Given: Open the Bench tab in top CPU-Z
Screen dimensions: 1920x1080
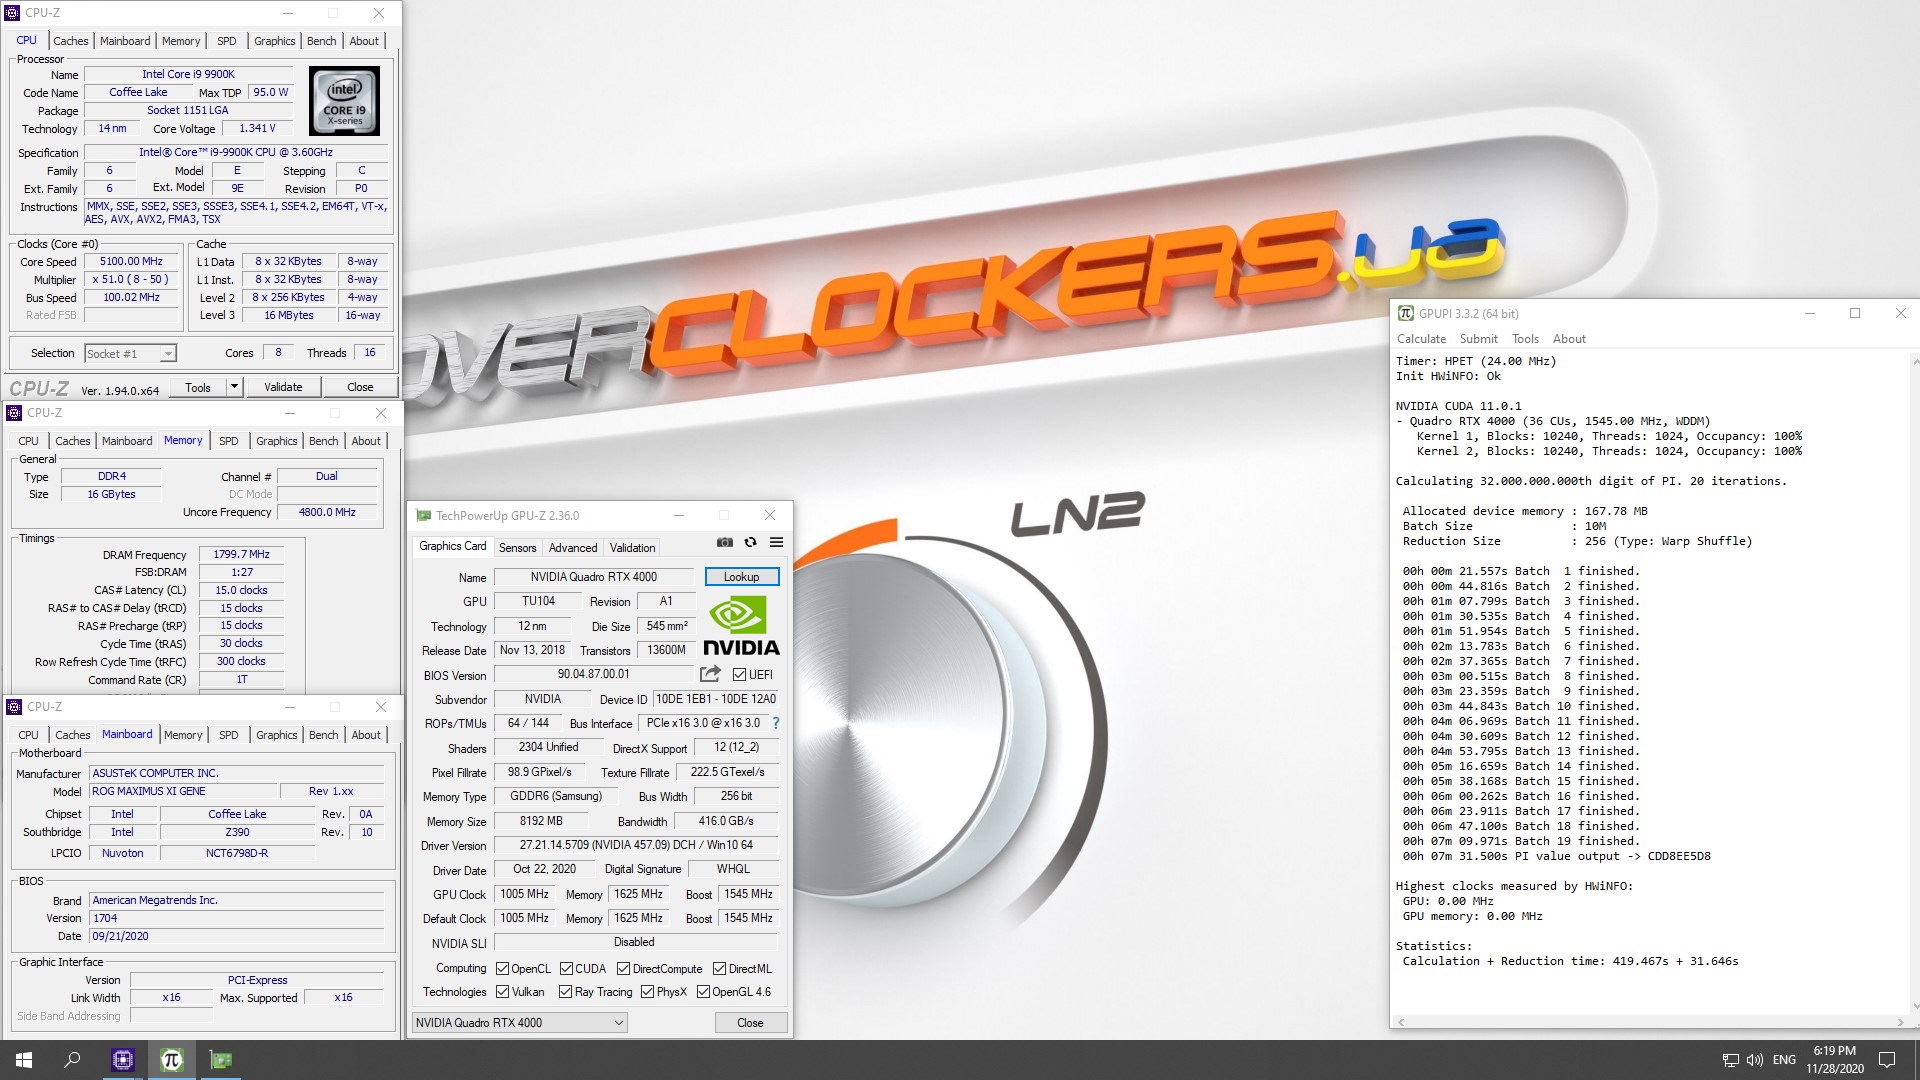Looking at the screenshot, I should pos(322,41).
